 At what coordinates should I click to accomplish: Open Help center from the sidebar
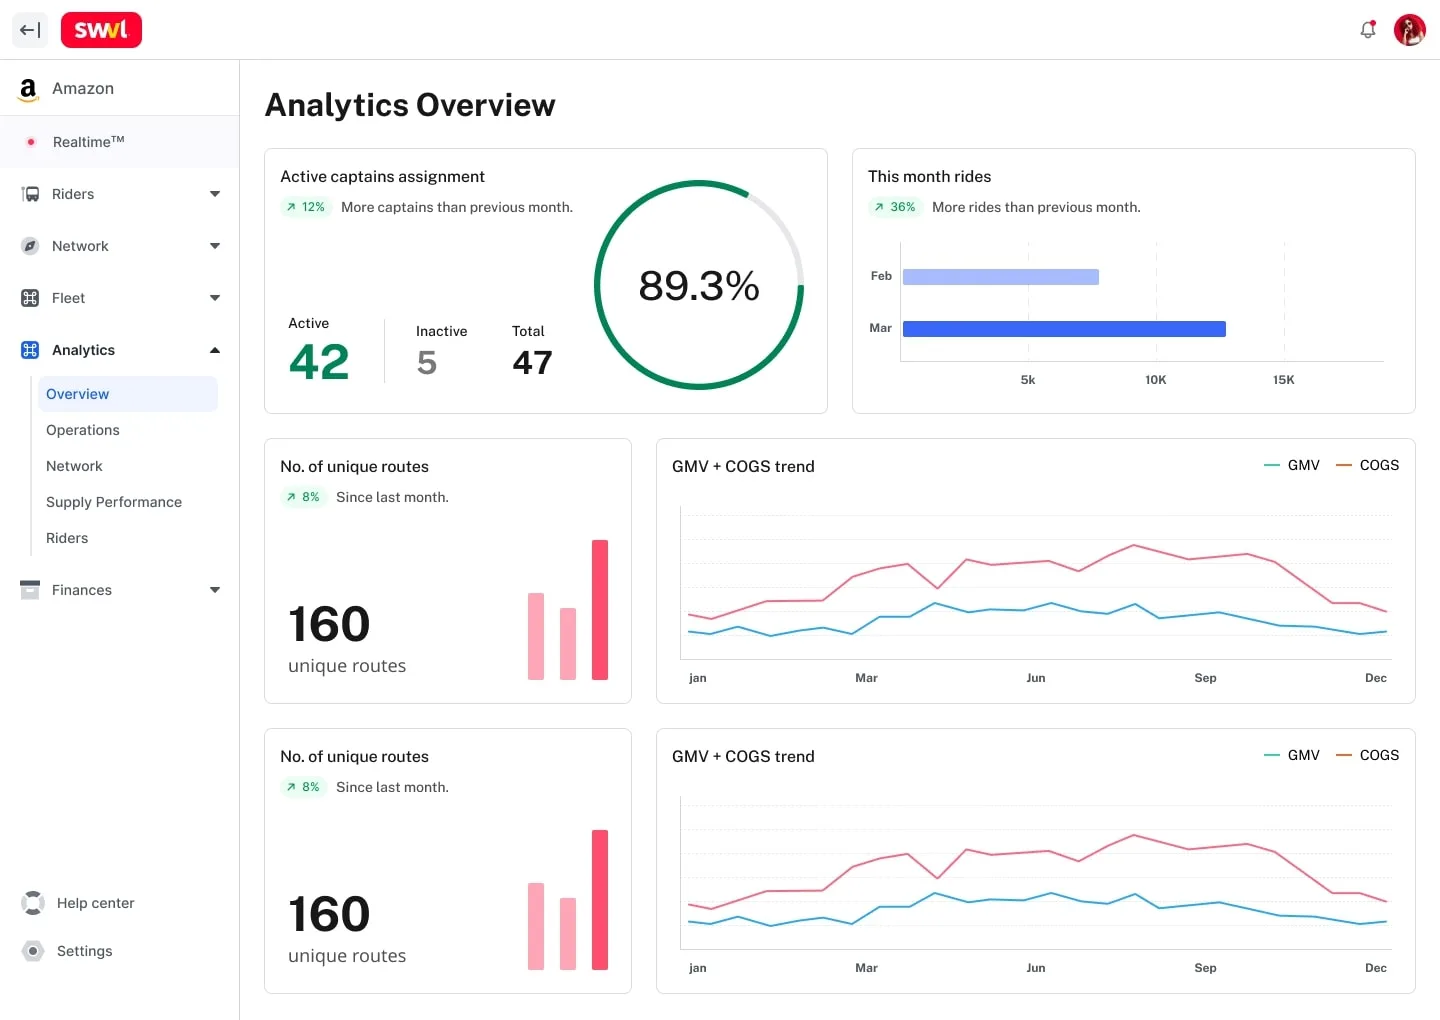pyautogui.click(x=95, y=903)
